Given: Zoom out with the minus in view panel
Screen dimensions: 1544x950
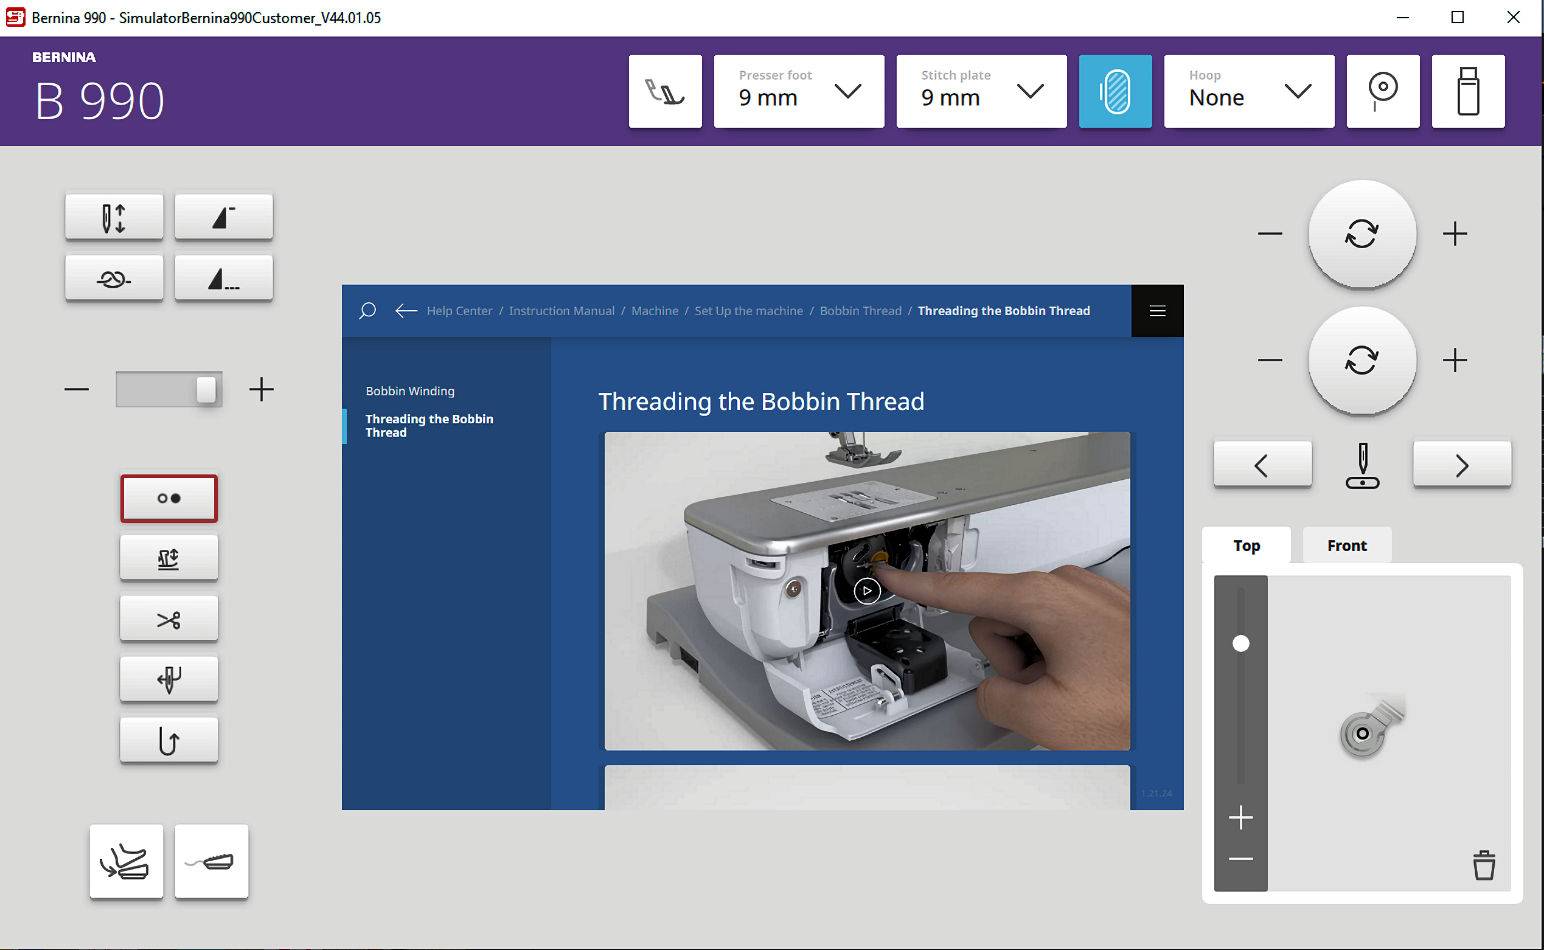Looking at the screenshot, I should 1241,859.
